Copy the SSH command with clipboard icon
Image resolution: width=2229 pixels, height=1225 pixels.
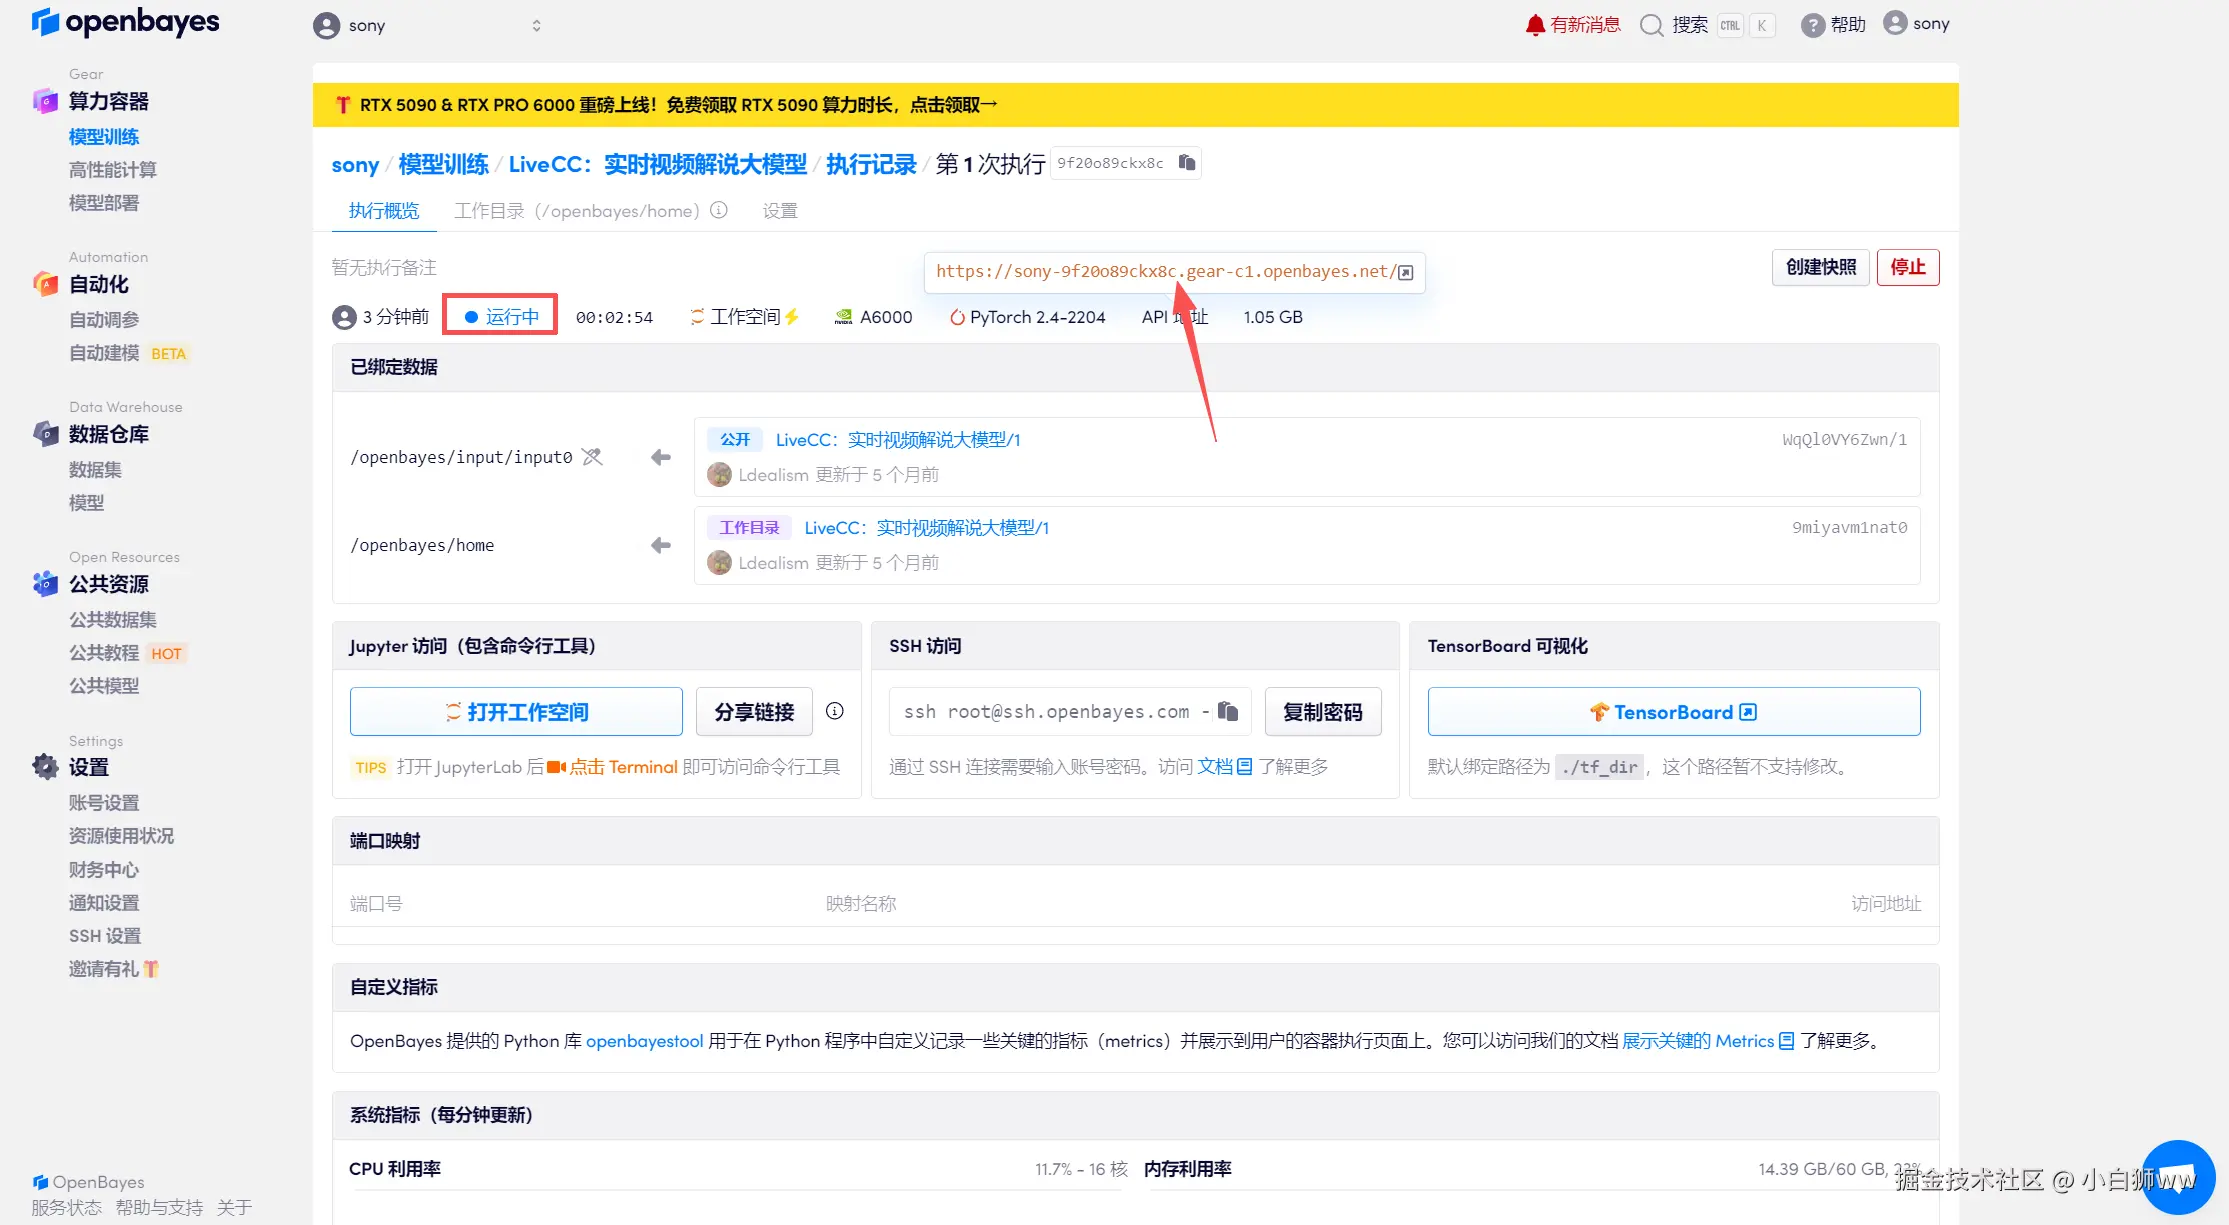(x=1228, y=711)
